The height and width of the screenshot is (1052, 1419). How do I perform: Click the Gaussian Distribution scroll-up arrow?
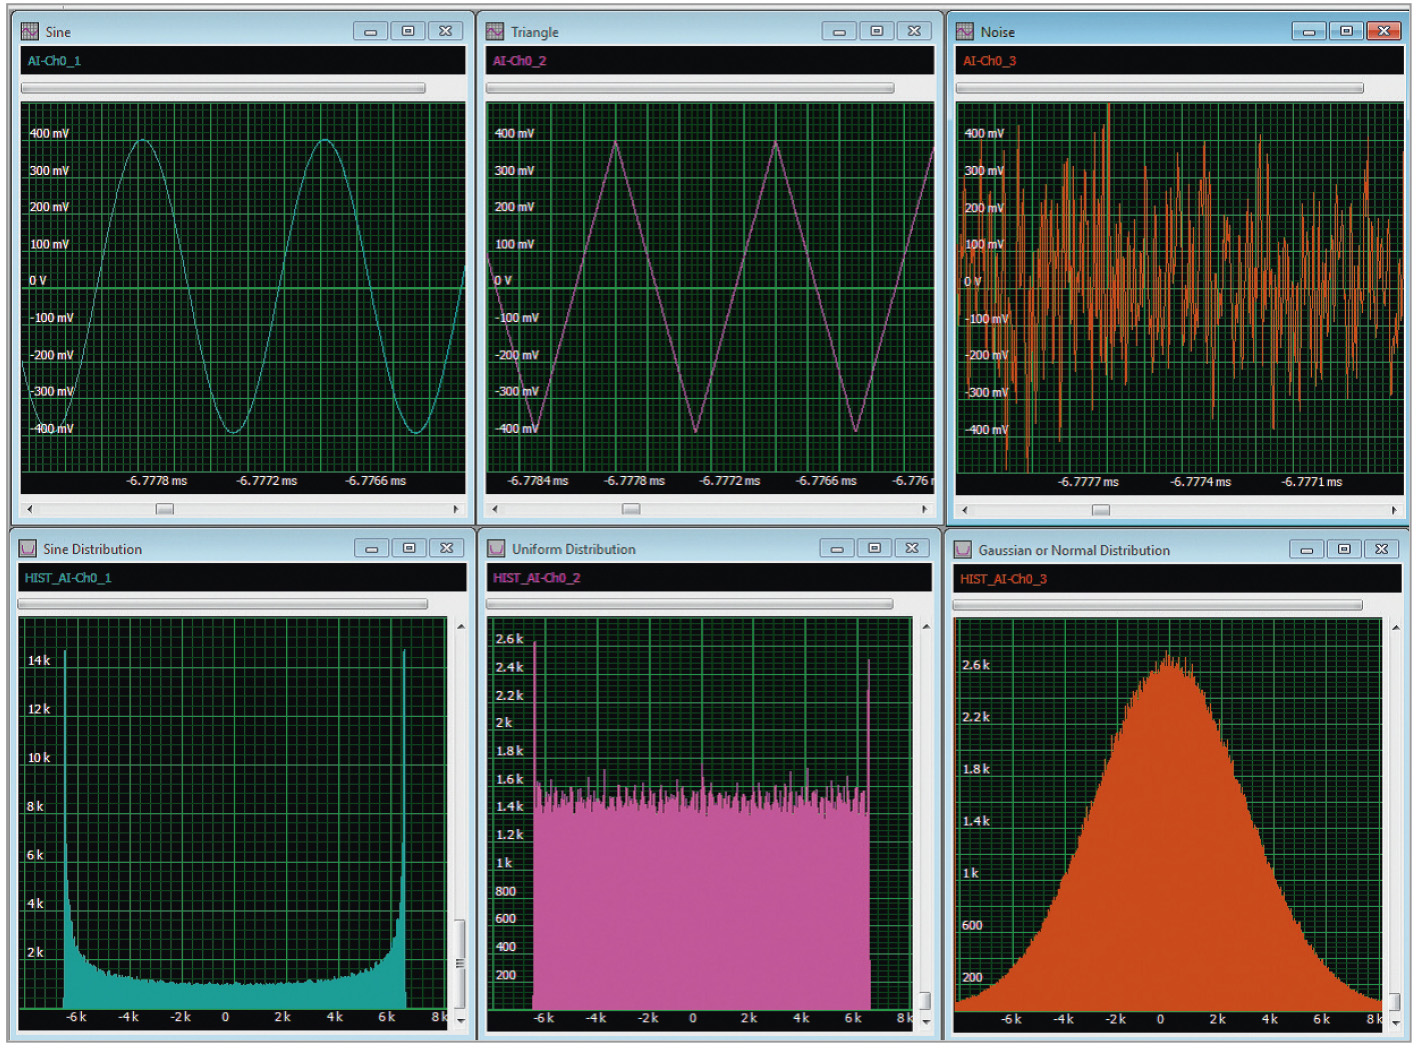(1396, 627)
